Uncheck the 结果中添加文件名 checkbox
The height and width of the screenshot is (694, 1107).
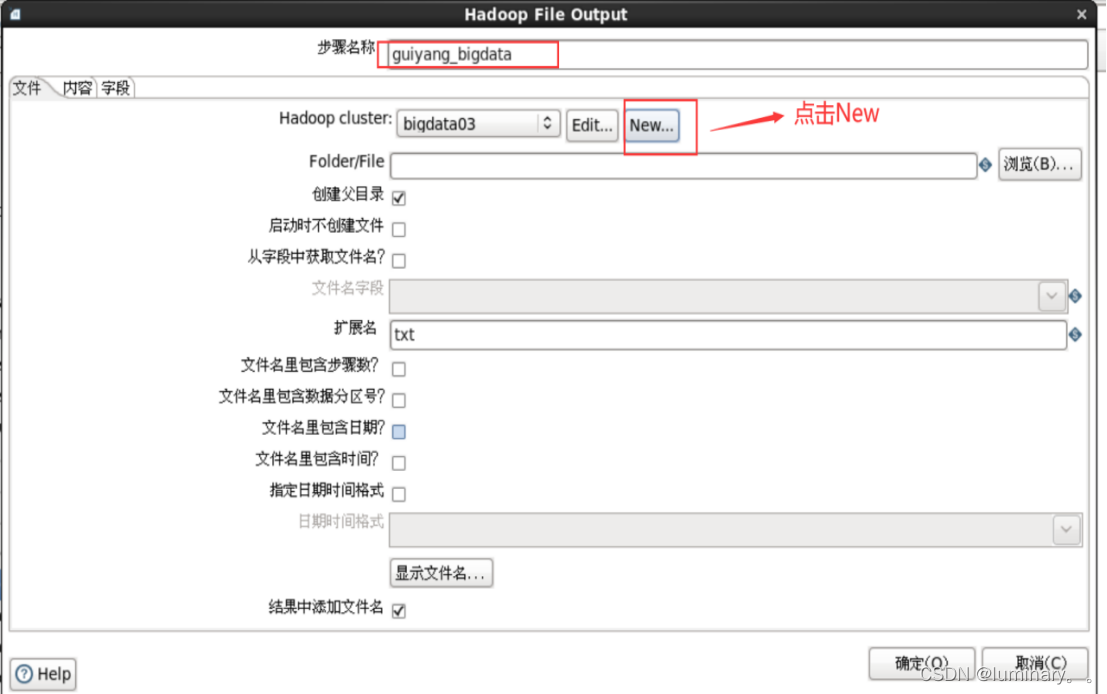tap(398, 610)
